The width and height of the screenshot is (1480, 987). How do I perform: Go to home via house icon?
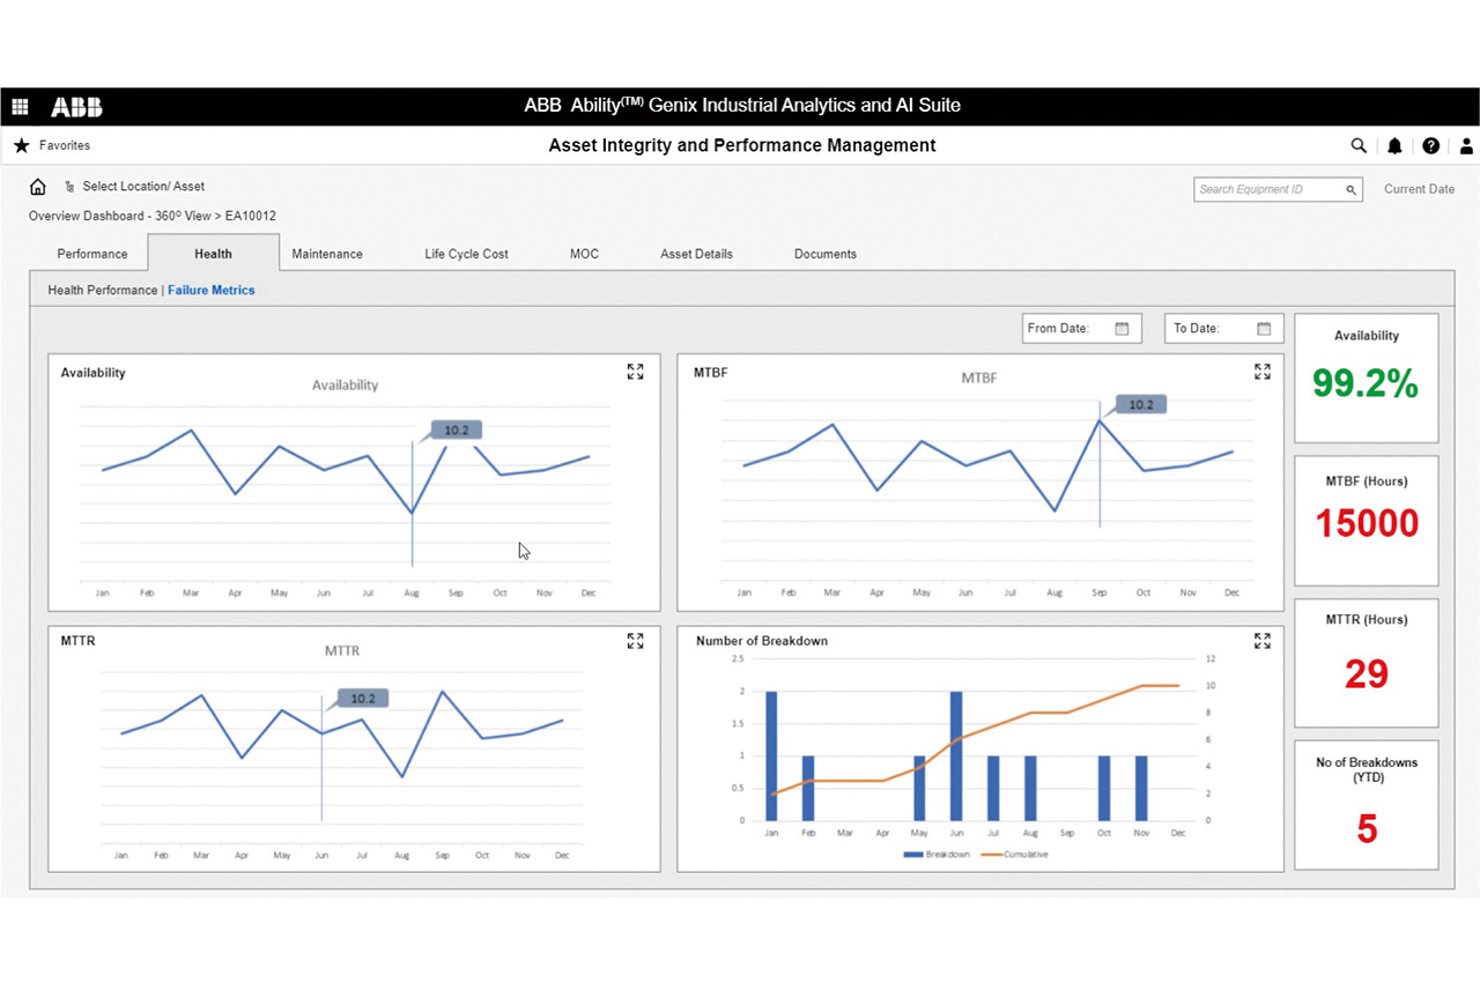[38, 187]
